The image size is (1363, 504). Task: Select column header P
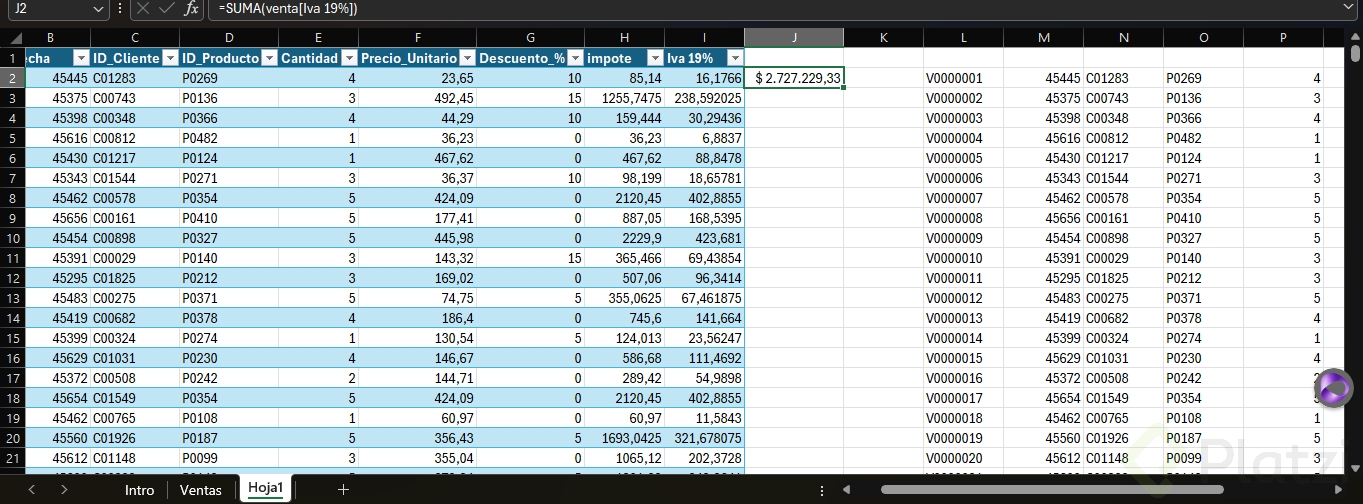coord(1283,38)
